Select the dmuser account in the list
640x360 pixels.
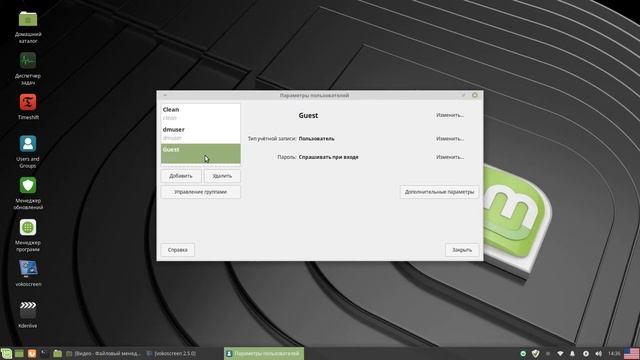click(x=200, y=133)
